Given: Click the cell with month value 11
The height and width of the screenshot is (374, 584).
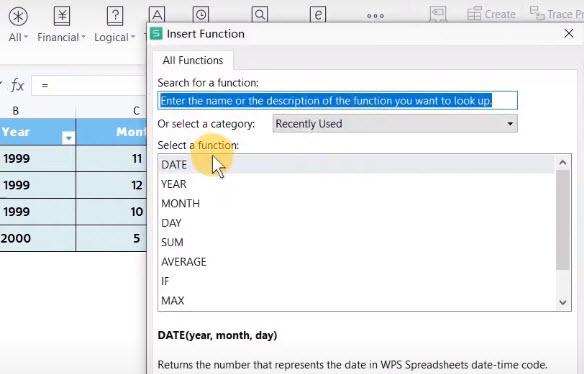Looking at the screenshot, I should pyautogui.click(x=111, y=159).
